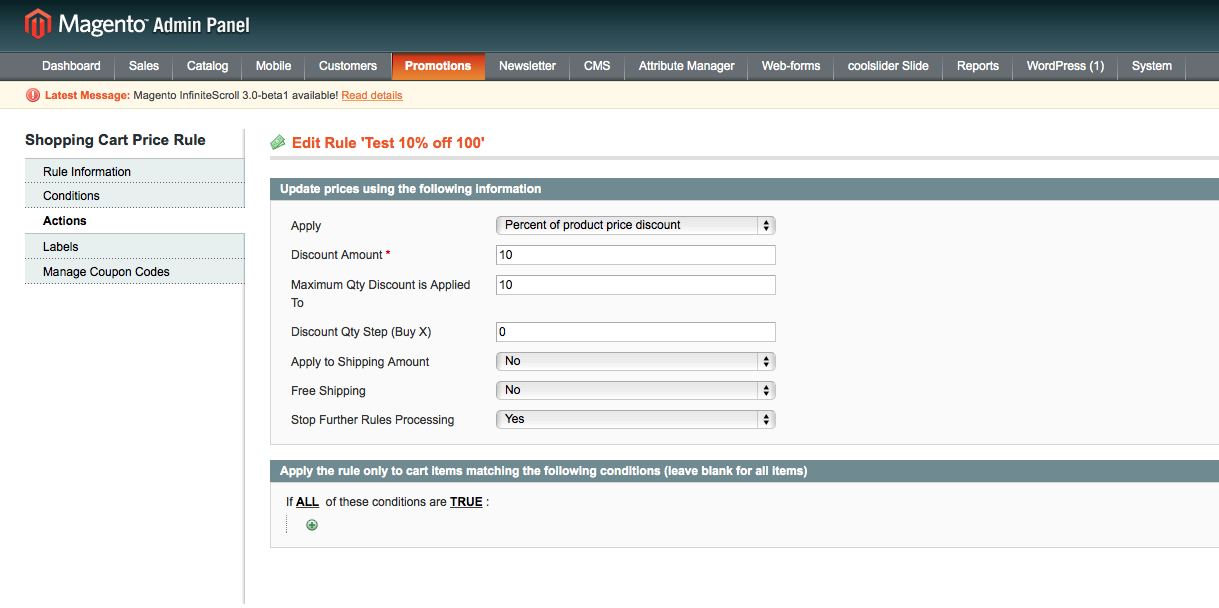The height and width of the screenshot is (608, 1219).
Task: Open the Apply to Shipping Amount dropdown
Action: (x=636, y=361)
